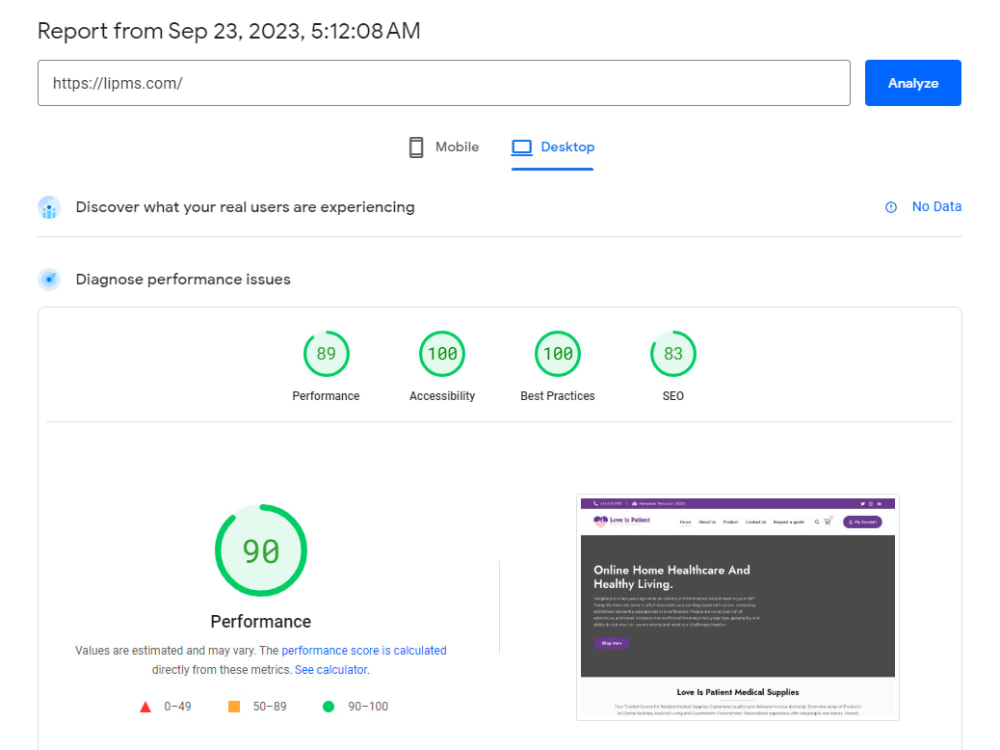Click the diagnose performance issues icon
Screen dimensions: 1000x750
[49, 279]
